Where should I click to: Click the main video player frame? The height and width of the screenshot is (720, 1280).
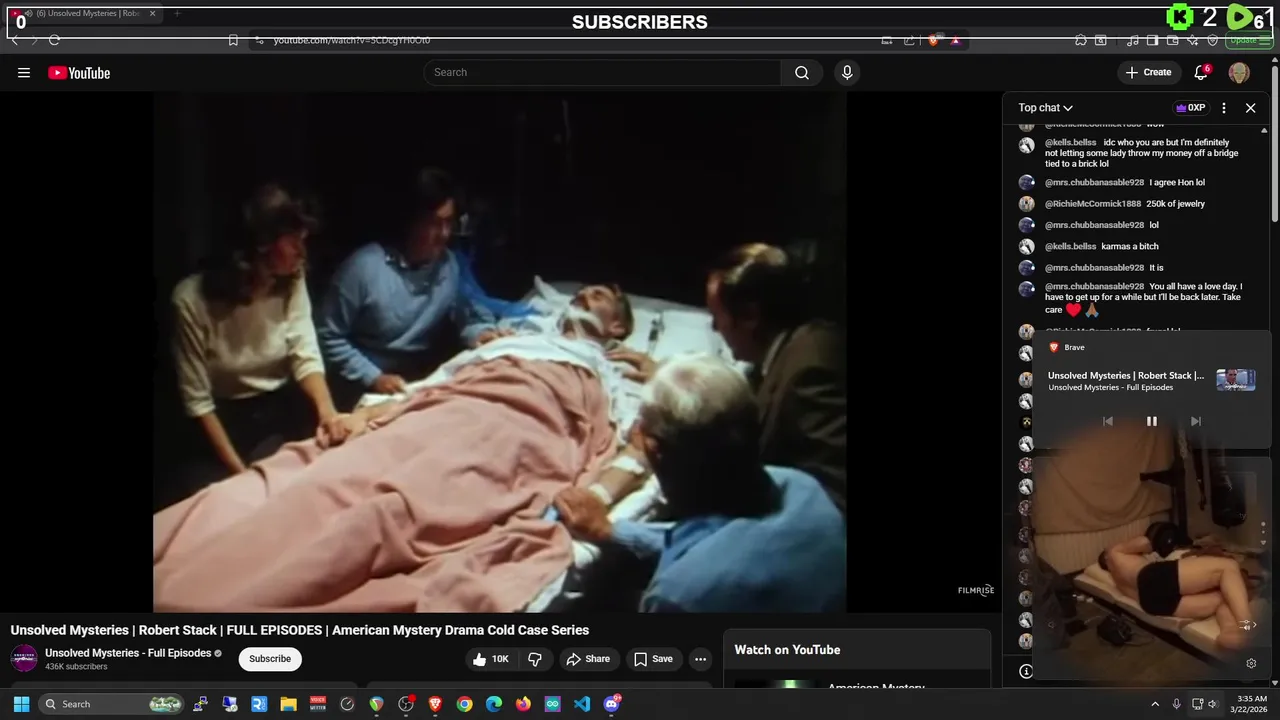click(x=500, y=352)
